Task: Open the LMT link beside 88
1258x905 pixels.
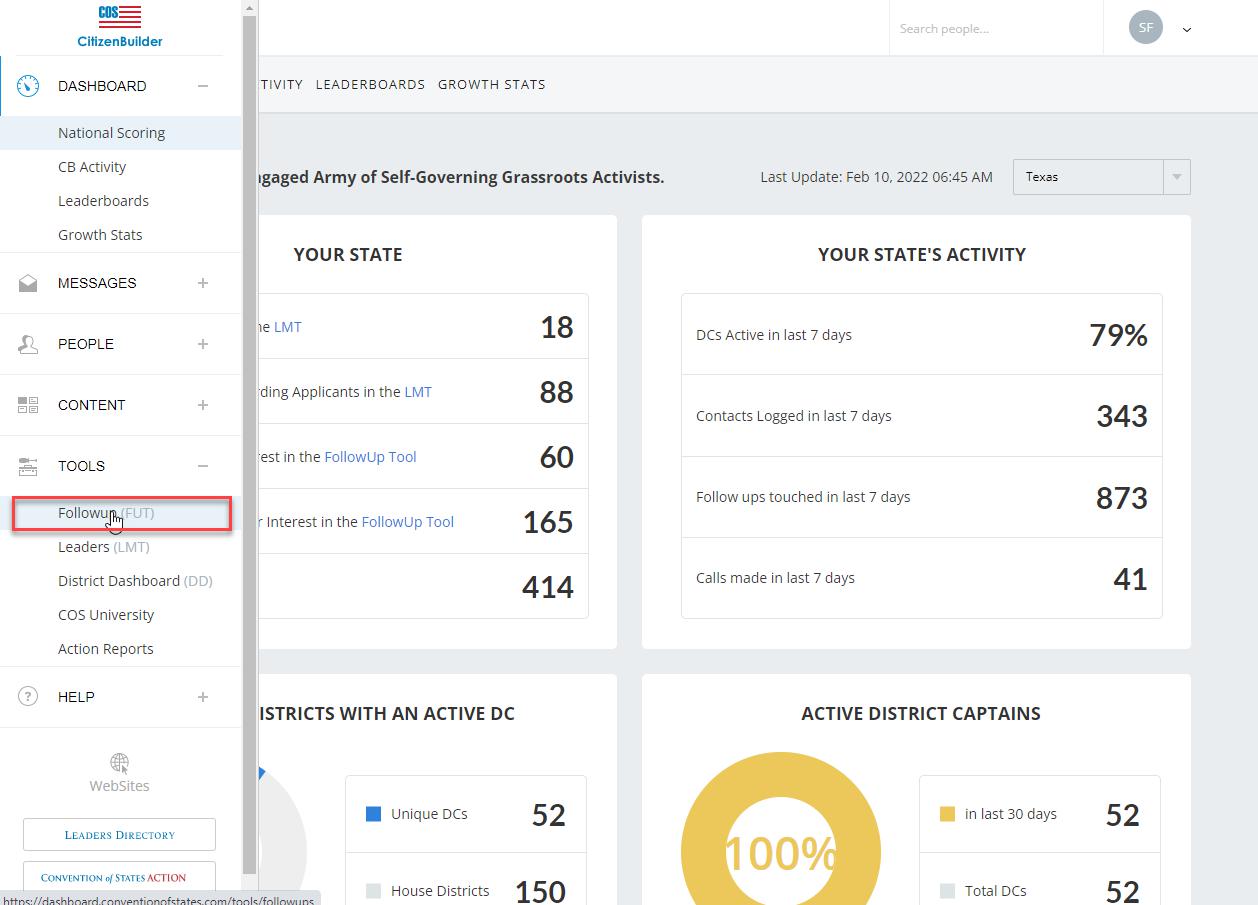Action: tap(418, 392)
